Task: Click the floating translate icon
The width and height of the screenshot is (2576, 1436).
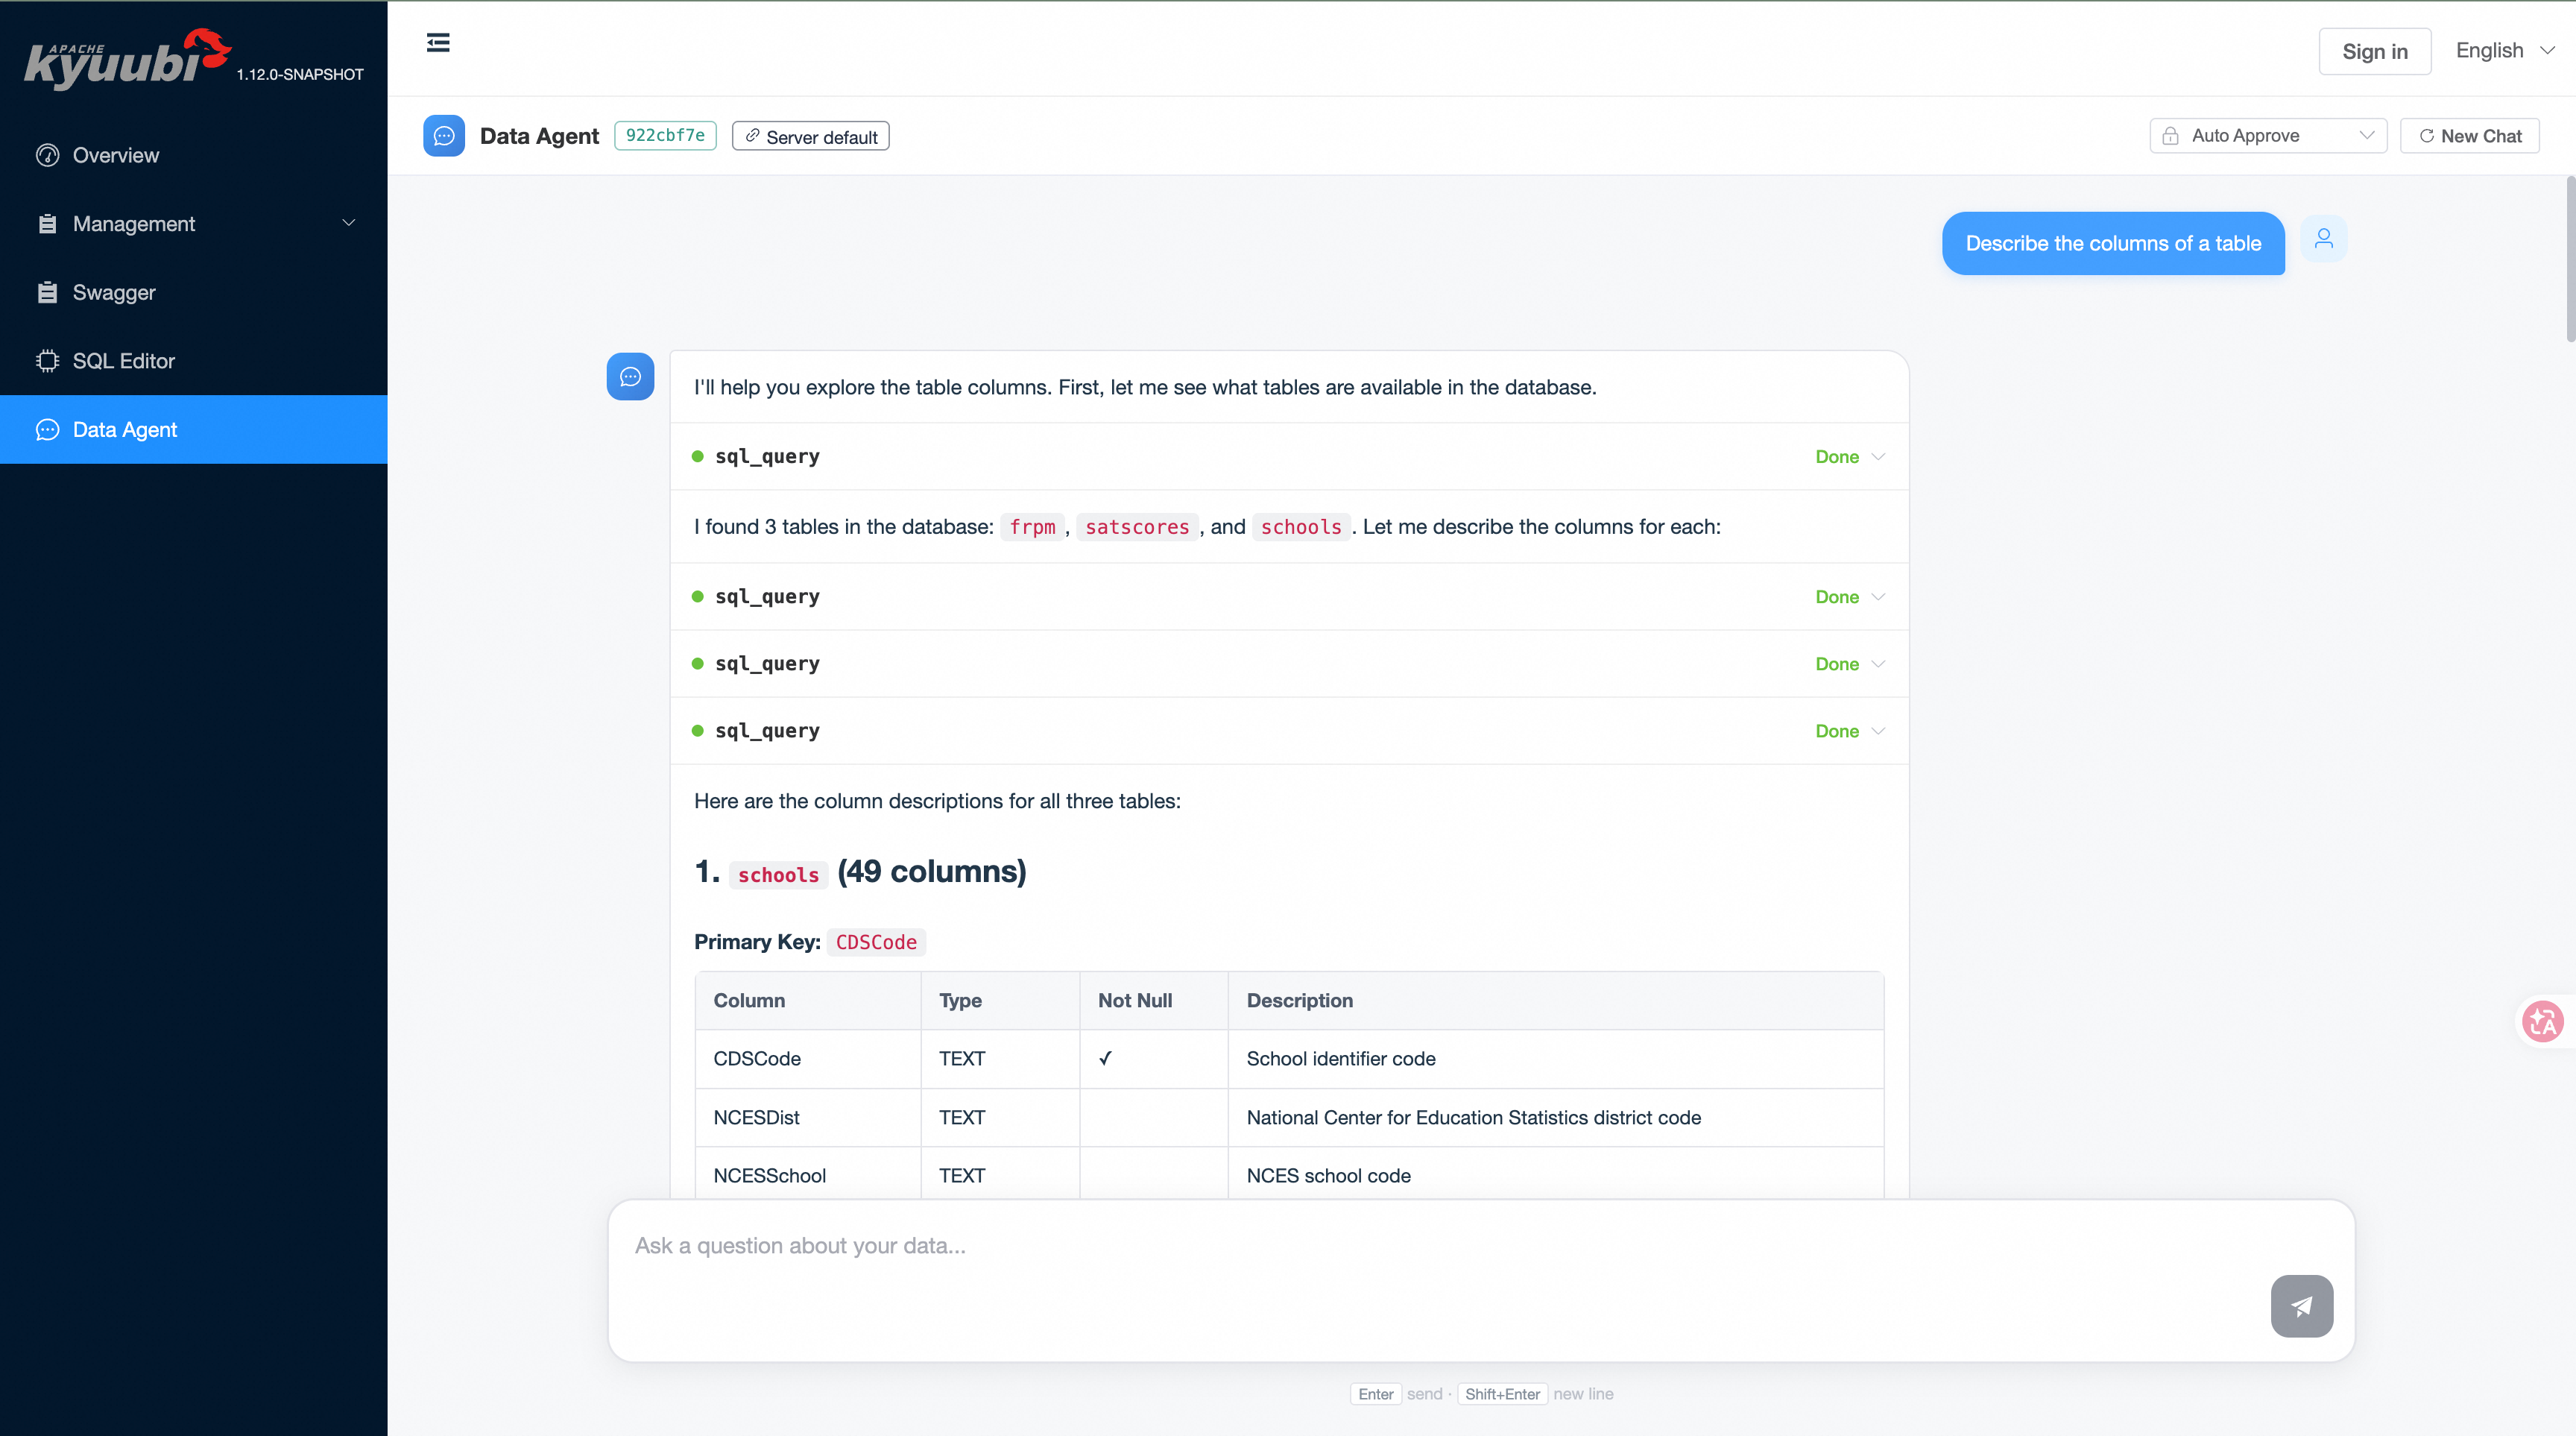Action: pos(2542,1021)
